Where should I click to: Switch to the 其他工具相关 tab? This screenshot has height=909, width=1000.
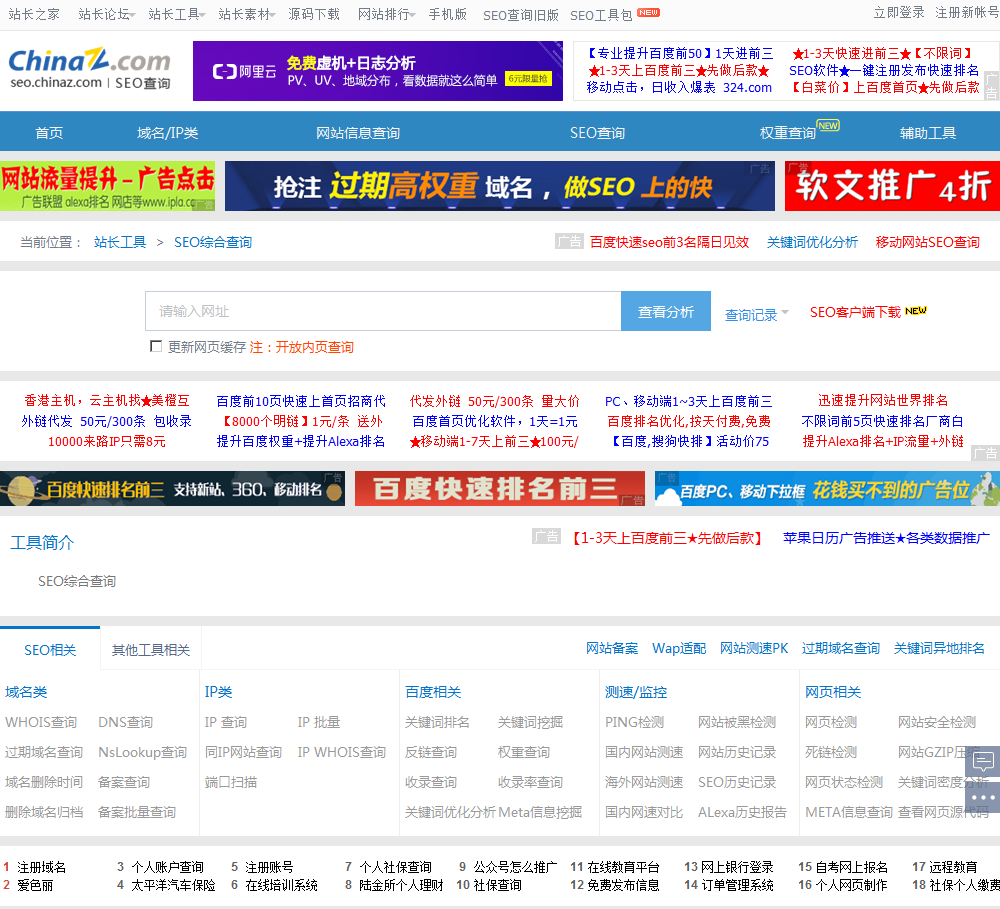[151, 649]
